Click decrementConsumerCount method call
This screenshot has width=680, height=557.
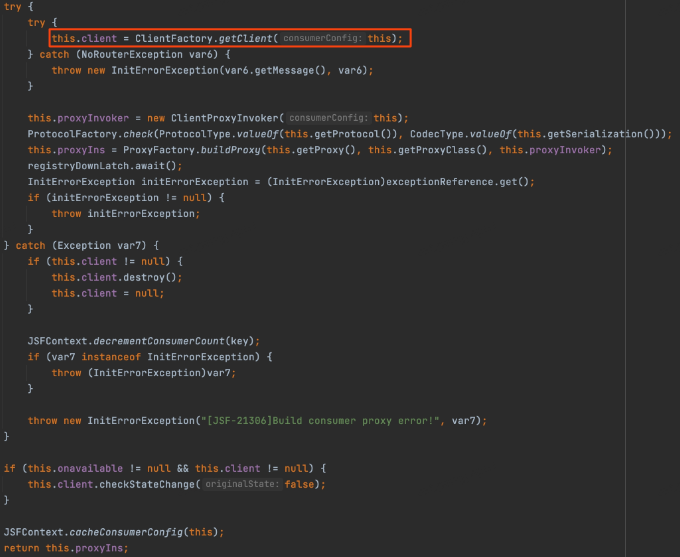click(159, 341)
